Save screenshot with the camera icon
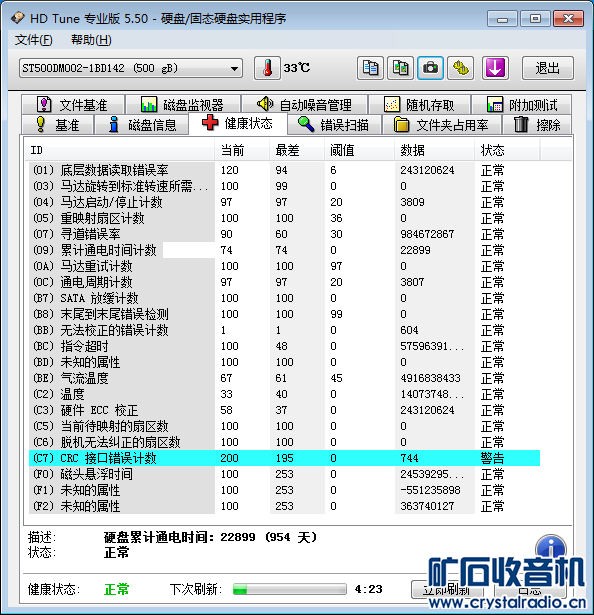The height and width of the screenshot is (615, 594). click(430, 68)
